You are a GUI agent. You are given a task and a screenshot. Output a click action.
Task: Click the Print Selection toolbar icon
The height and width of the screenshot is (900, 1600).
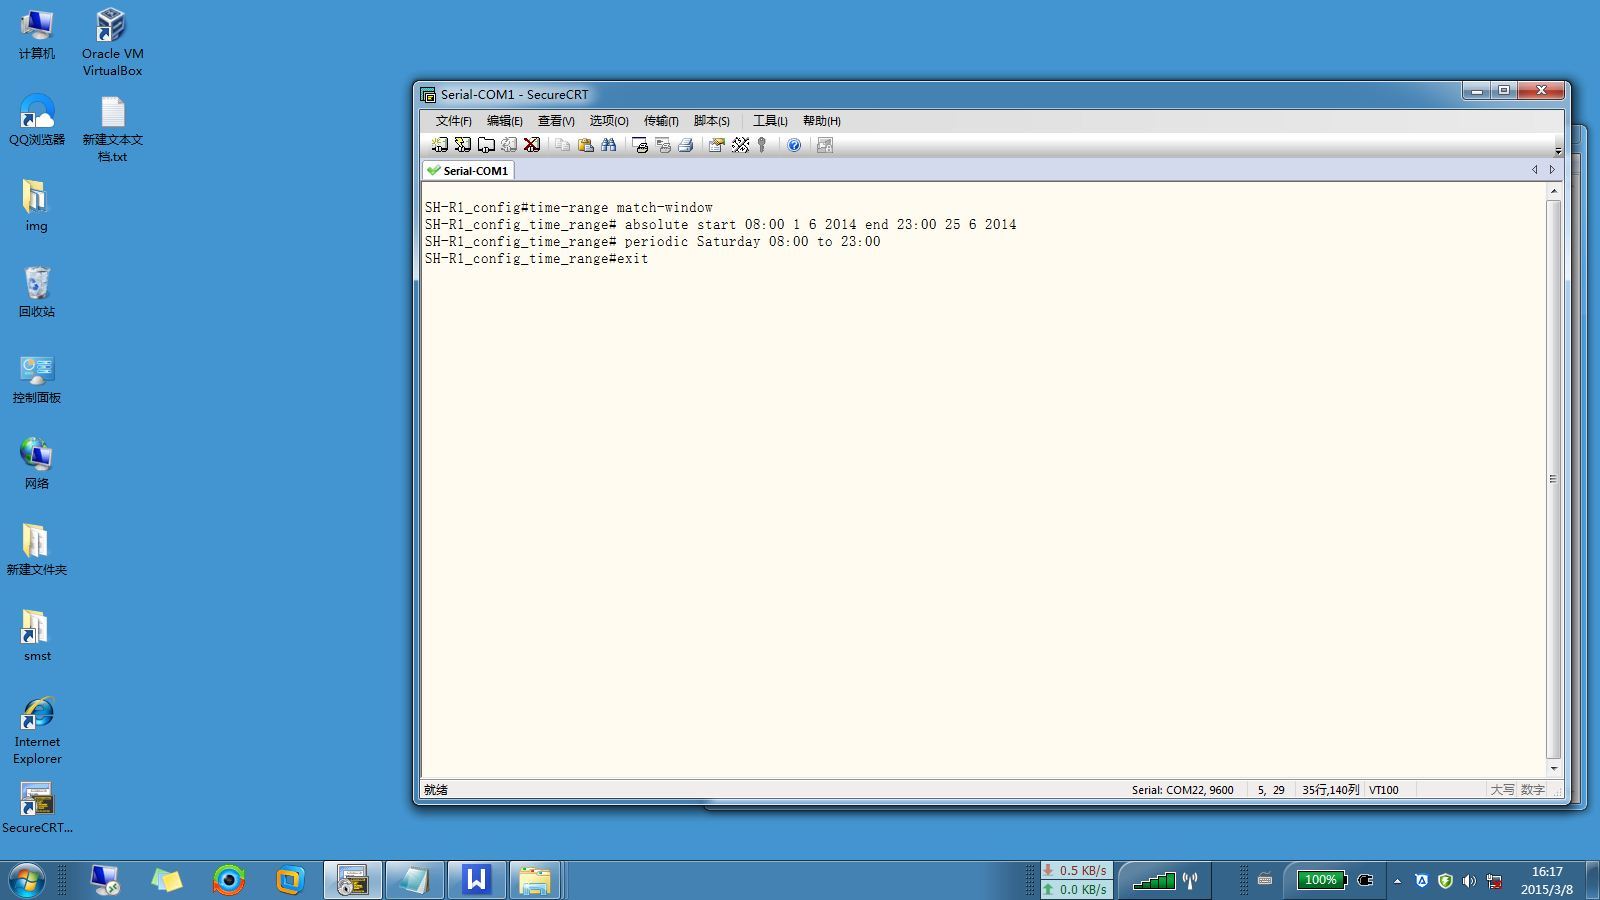point(662,145)
